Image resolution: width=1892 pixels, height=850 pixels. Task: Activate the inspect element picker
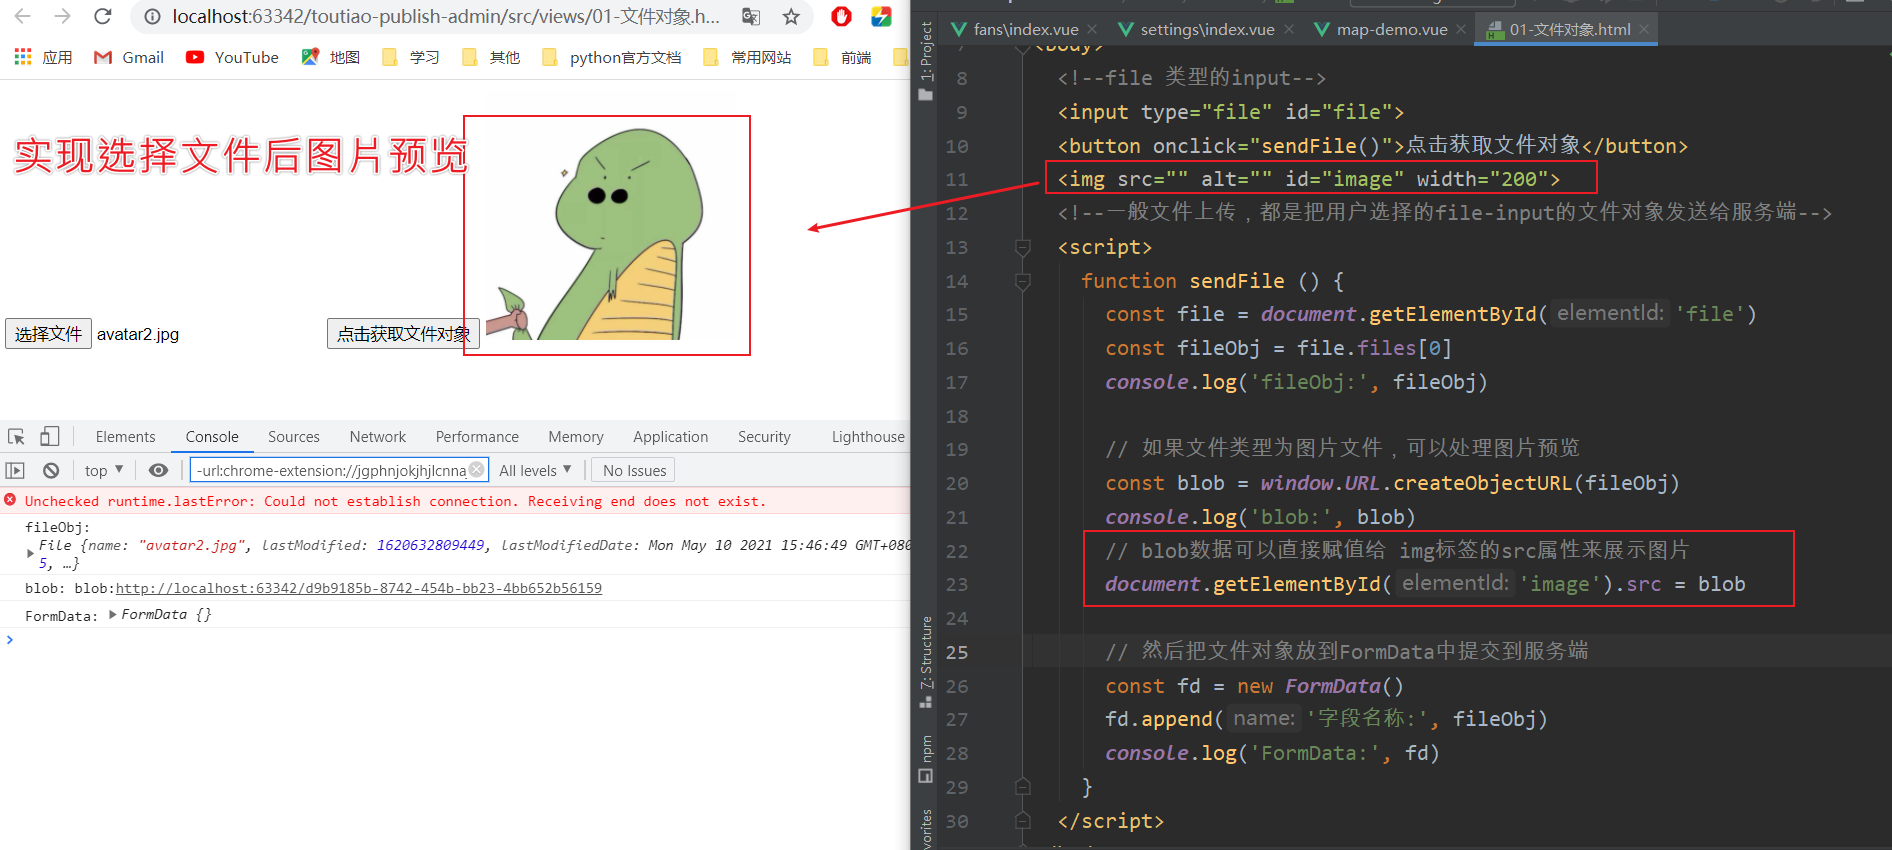click(x=16, y=436)
